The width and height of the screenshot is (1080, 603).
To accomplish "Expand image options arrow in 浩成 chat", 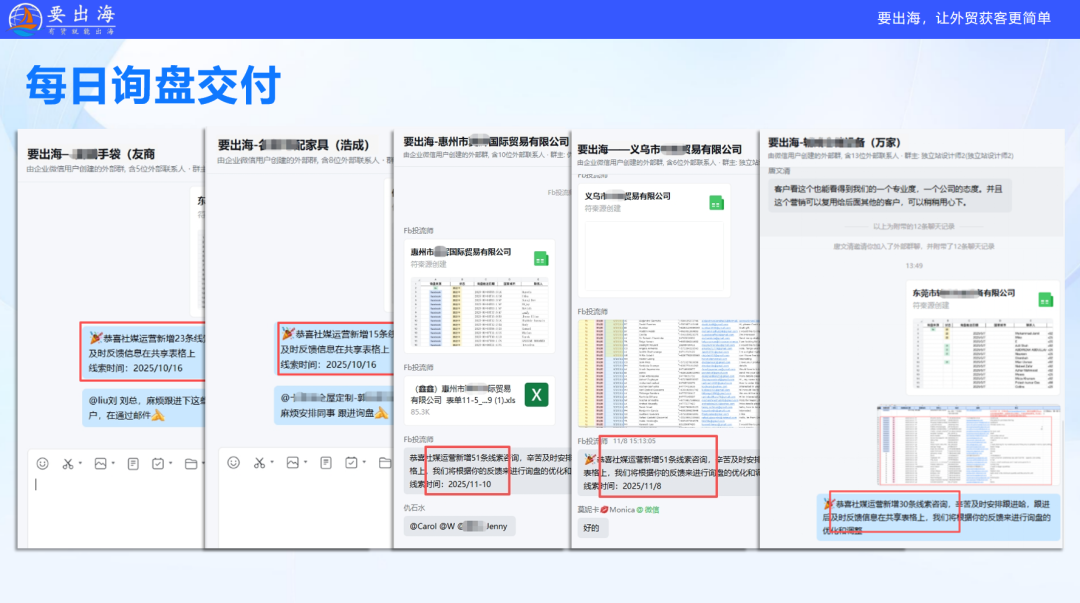I will (306, 462).
